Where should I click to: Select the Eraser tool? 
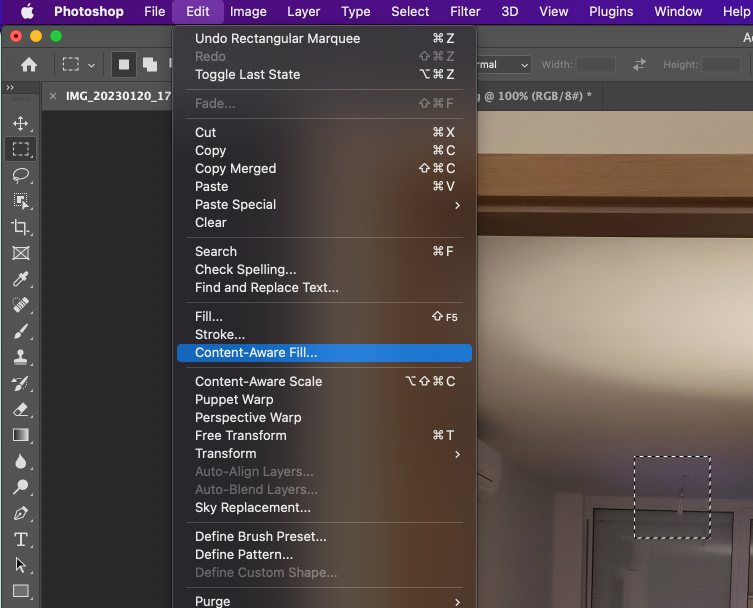coord(20,409)
